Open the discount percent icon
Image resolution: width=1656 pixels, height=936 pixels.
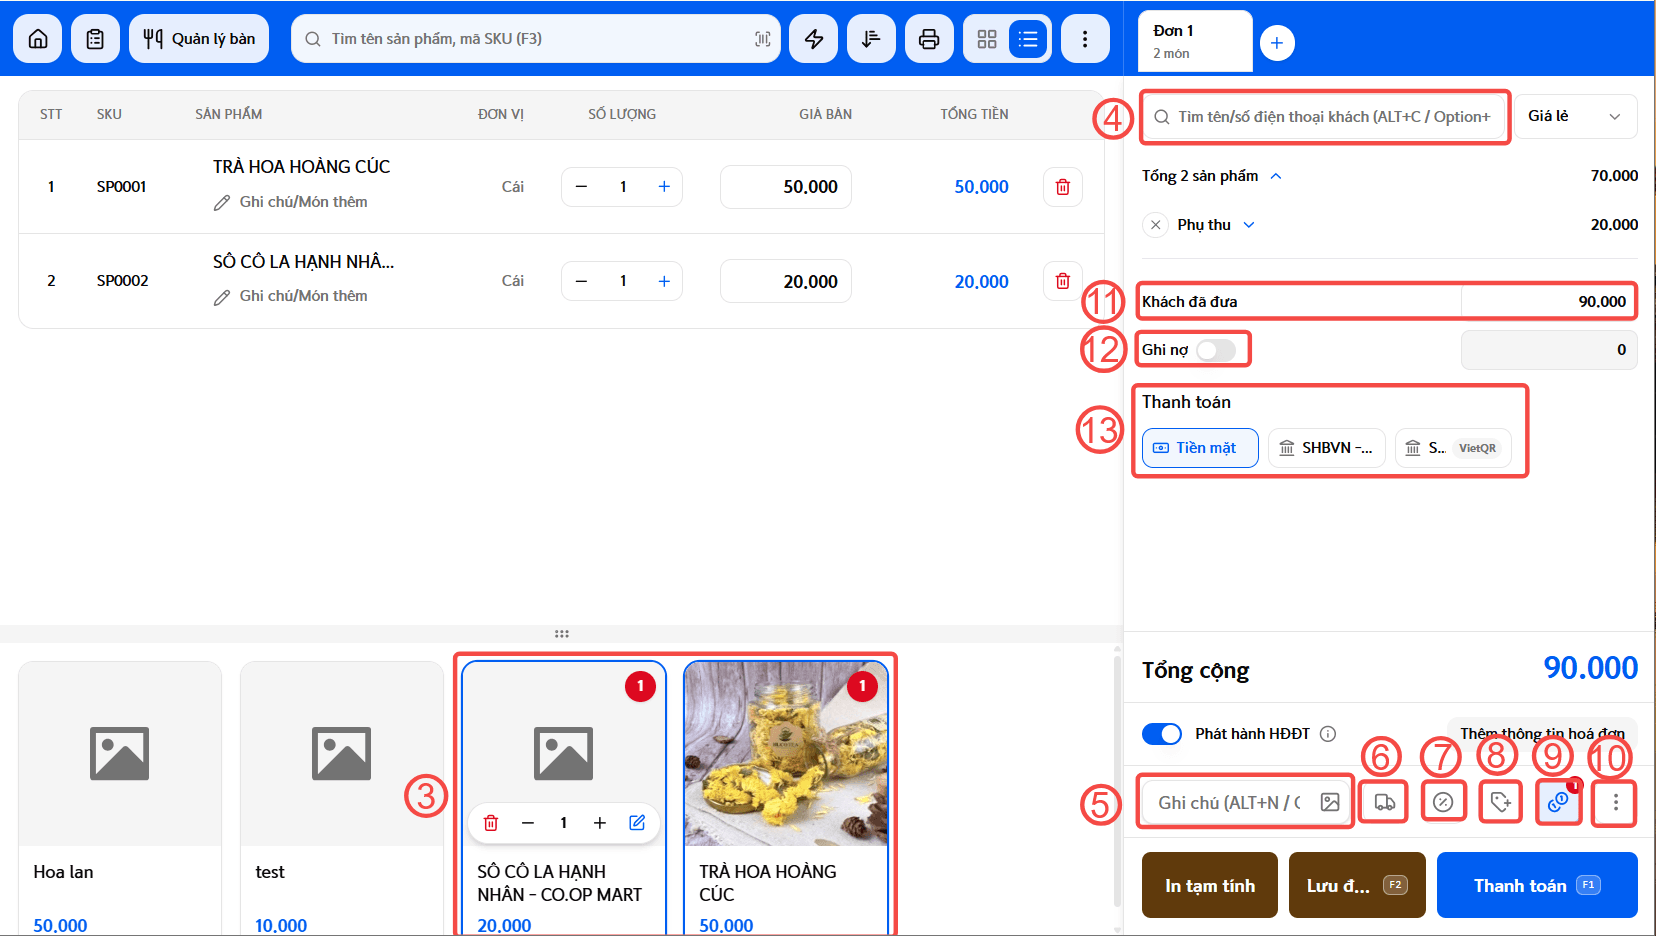click(x=1443, y=802)
